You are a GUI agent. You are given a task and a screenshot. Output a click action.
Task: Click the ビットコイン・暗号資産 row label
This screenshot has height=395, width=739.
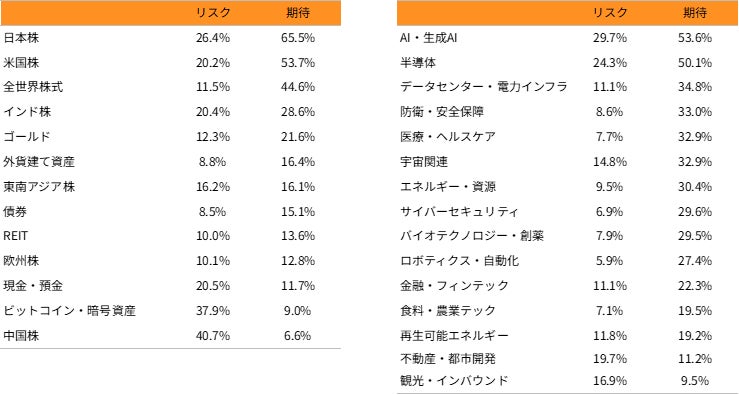coord(69,311)
